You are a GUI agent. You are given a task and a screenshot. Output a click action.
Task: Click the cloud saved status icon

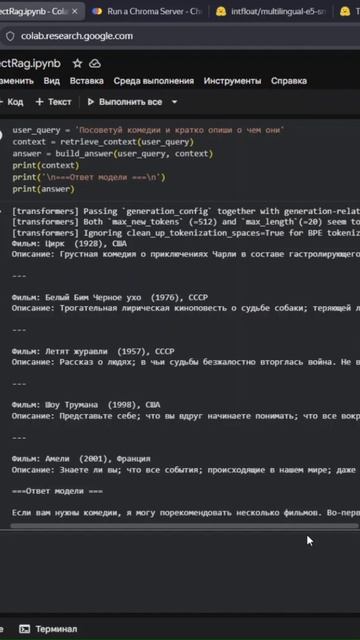coord(95,64)
